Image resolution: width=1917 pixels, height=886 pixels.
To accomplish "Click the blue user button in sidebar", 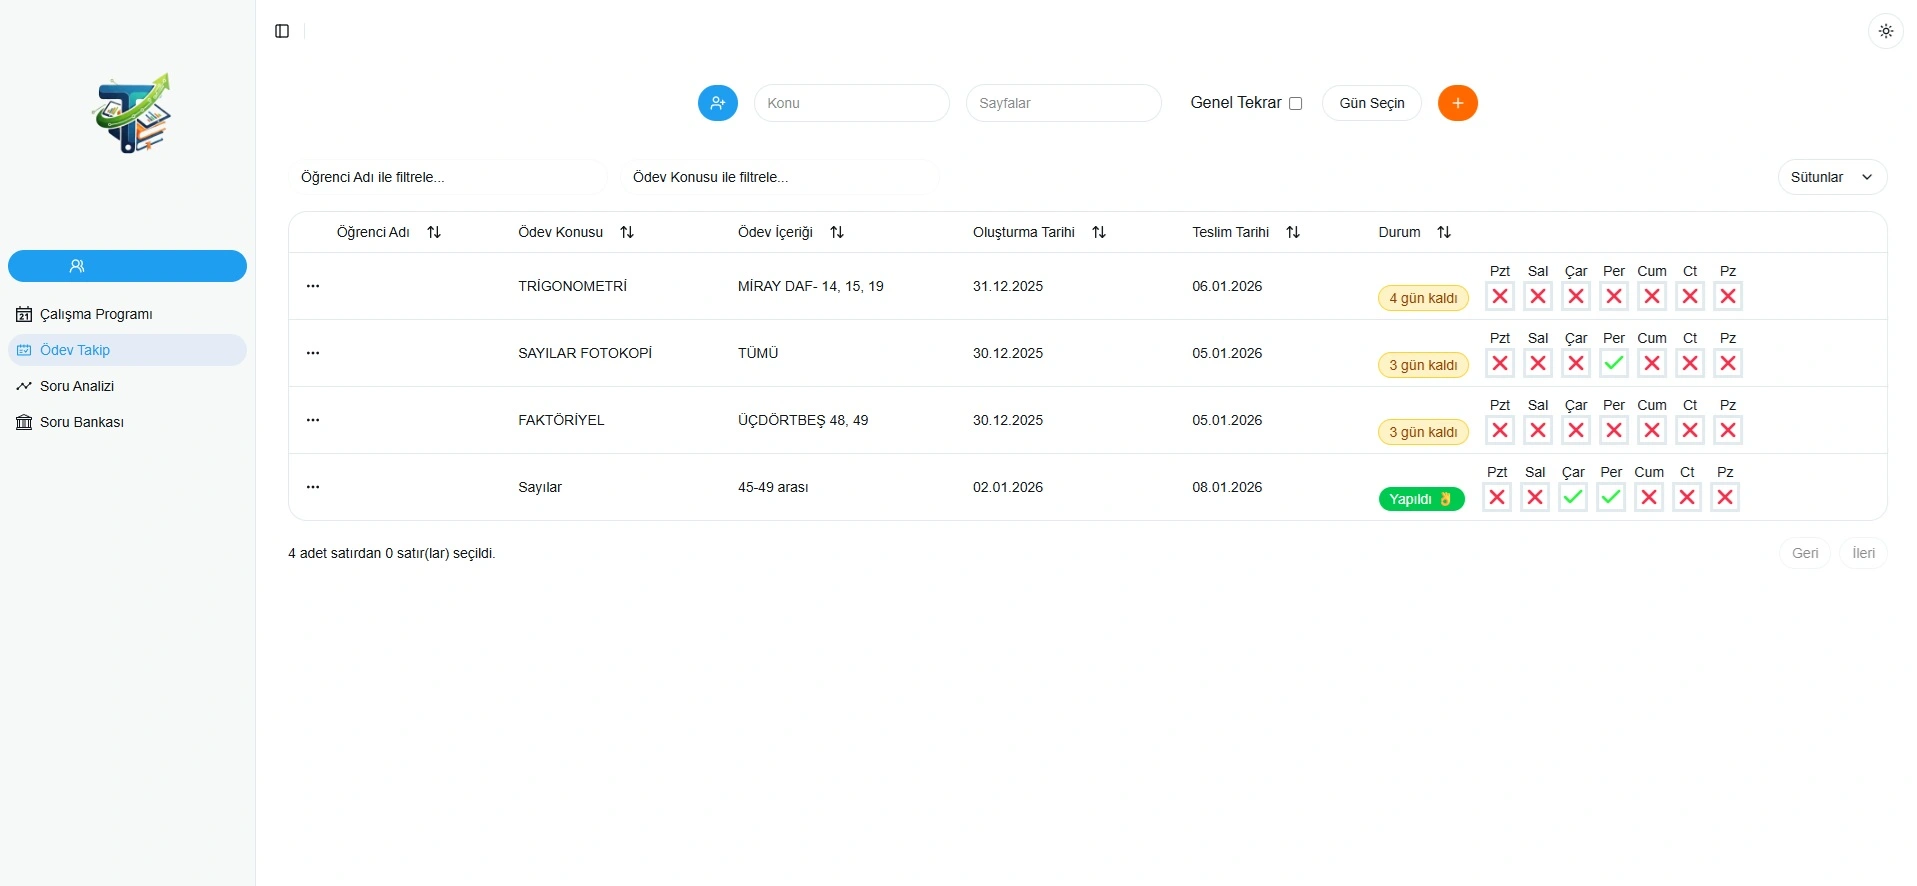I will [127, 266].
